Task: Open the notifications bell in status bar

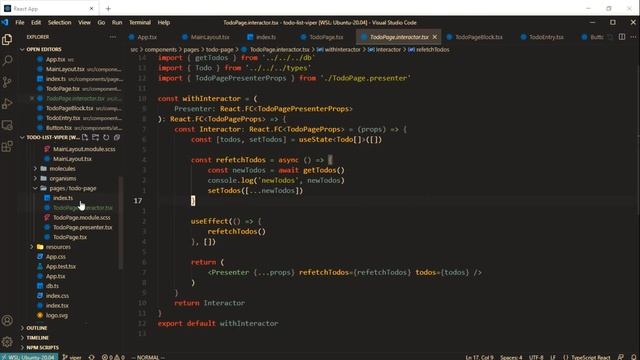Action: pyautogui.click(x=634, y=357)
